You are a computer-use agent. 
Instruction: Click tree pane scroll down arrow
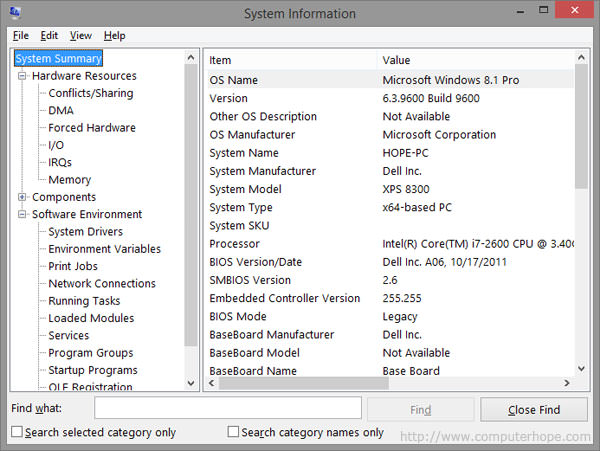pyautogui.click(x=191, y=383)
